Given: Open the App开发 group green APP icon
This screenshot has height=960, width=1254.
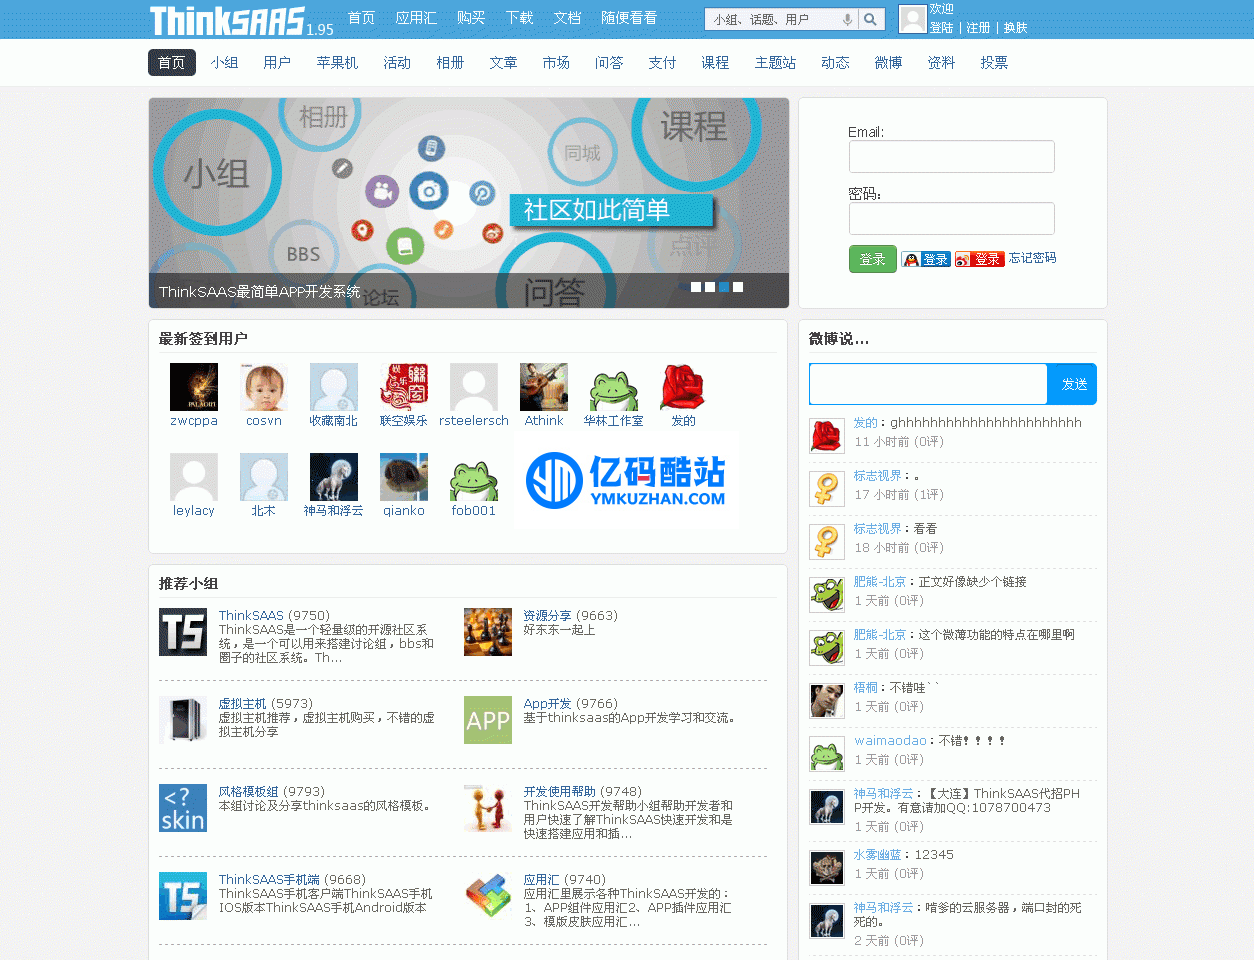Looking at the screenshot, I should click(488, 720).
